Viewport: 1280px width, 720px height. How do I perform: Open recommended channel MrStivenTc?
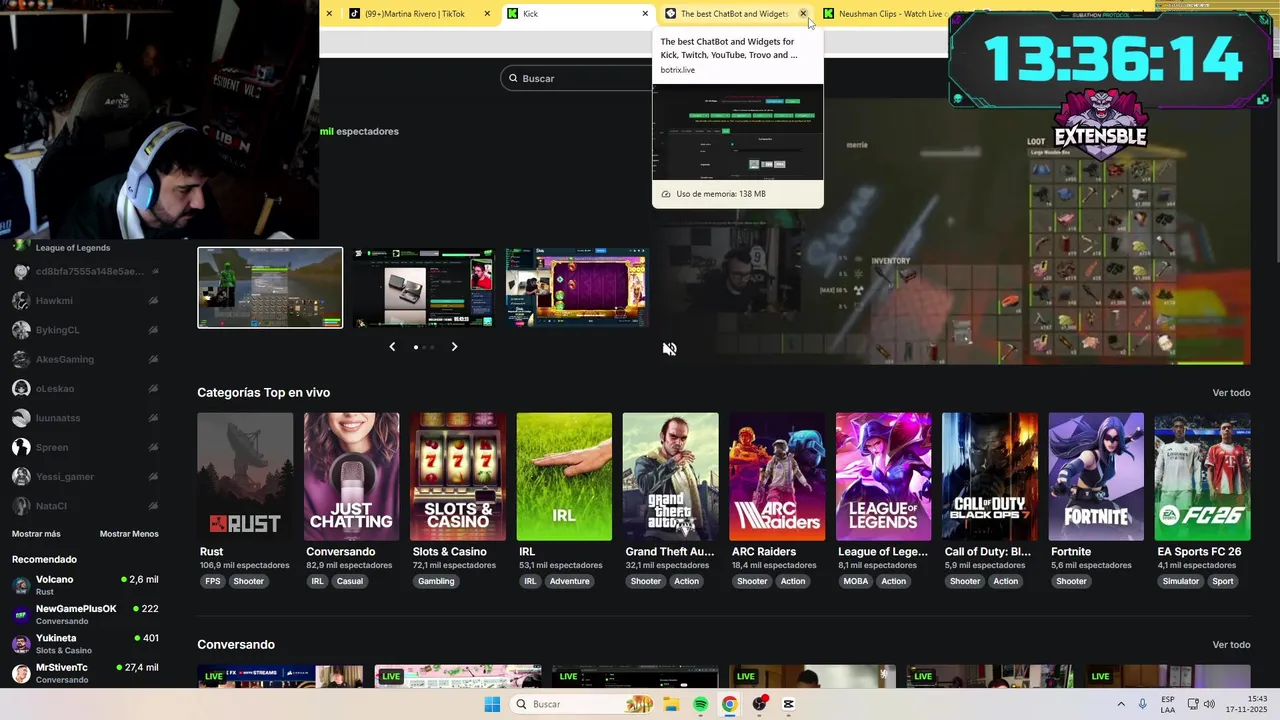coord(86,673)
